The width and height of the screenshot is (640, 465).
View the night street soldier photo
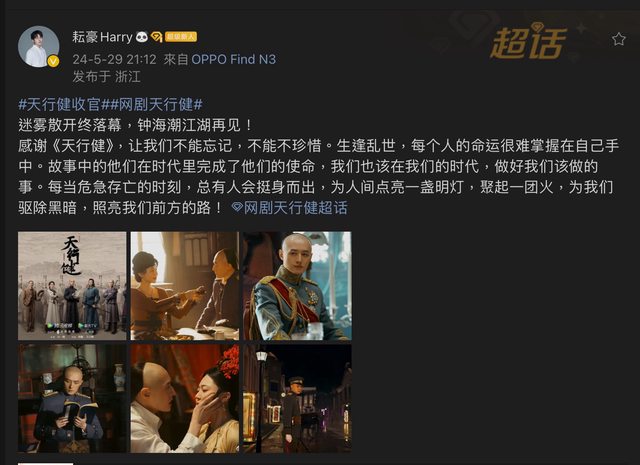[x=298, y=398]
